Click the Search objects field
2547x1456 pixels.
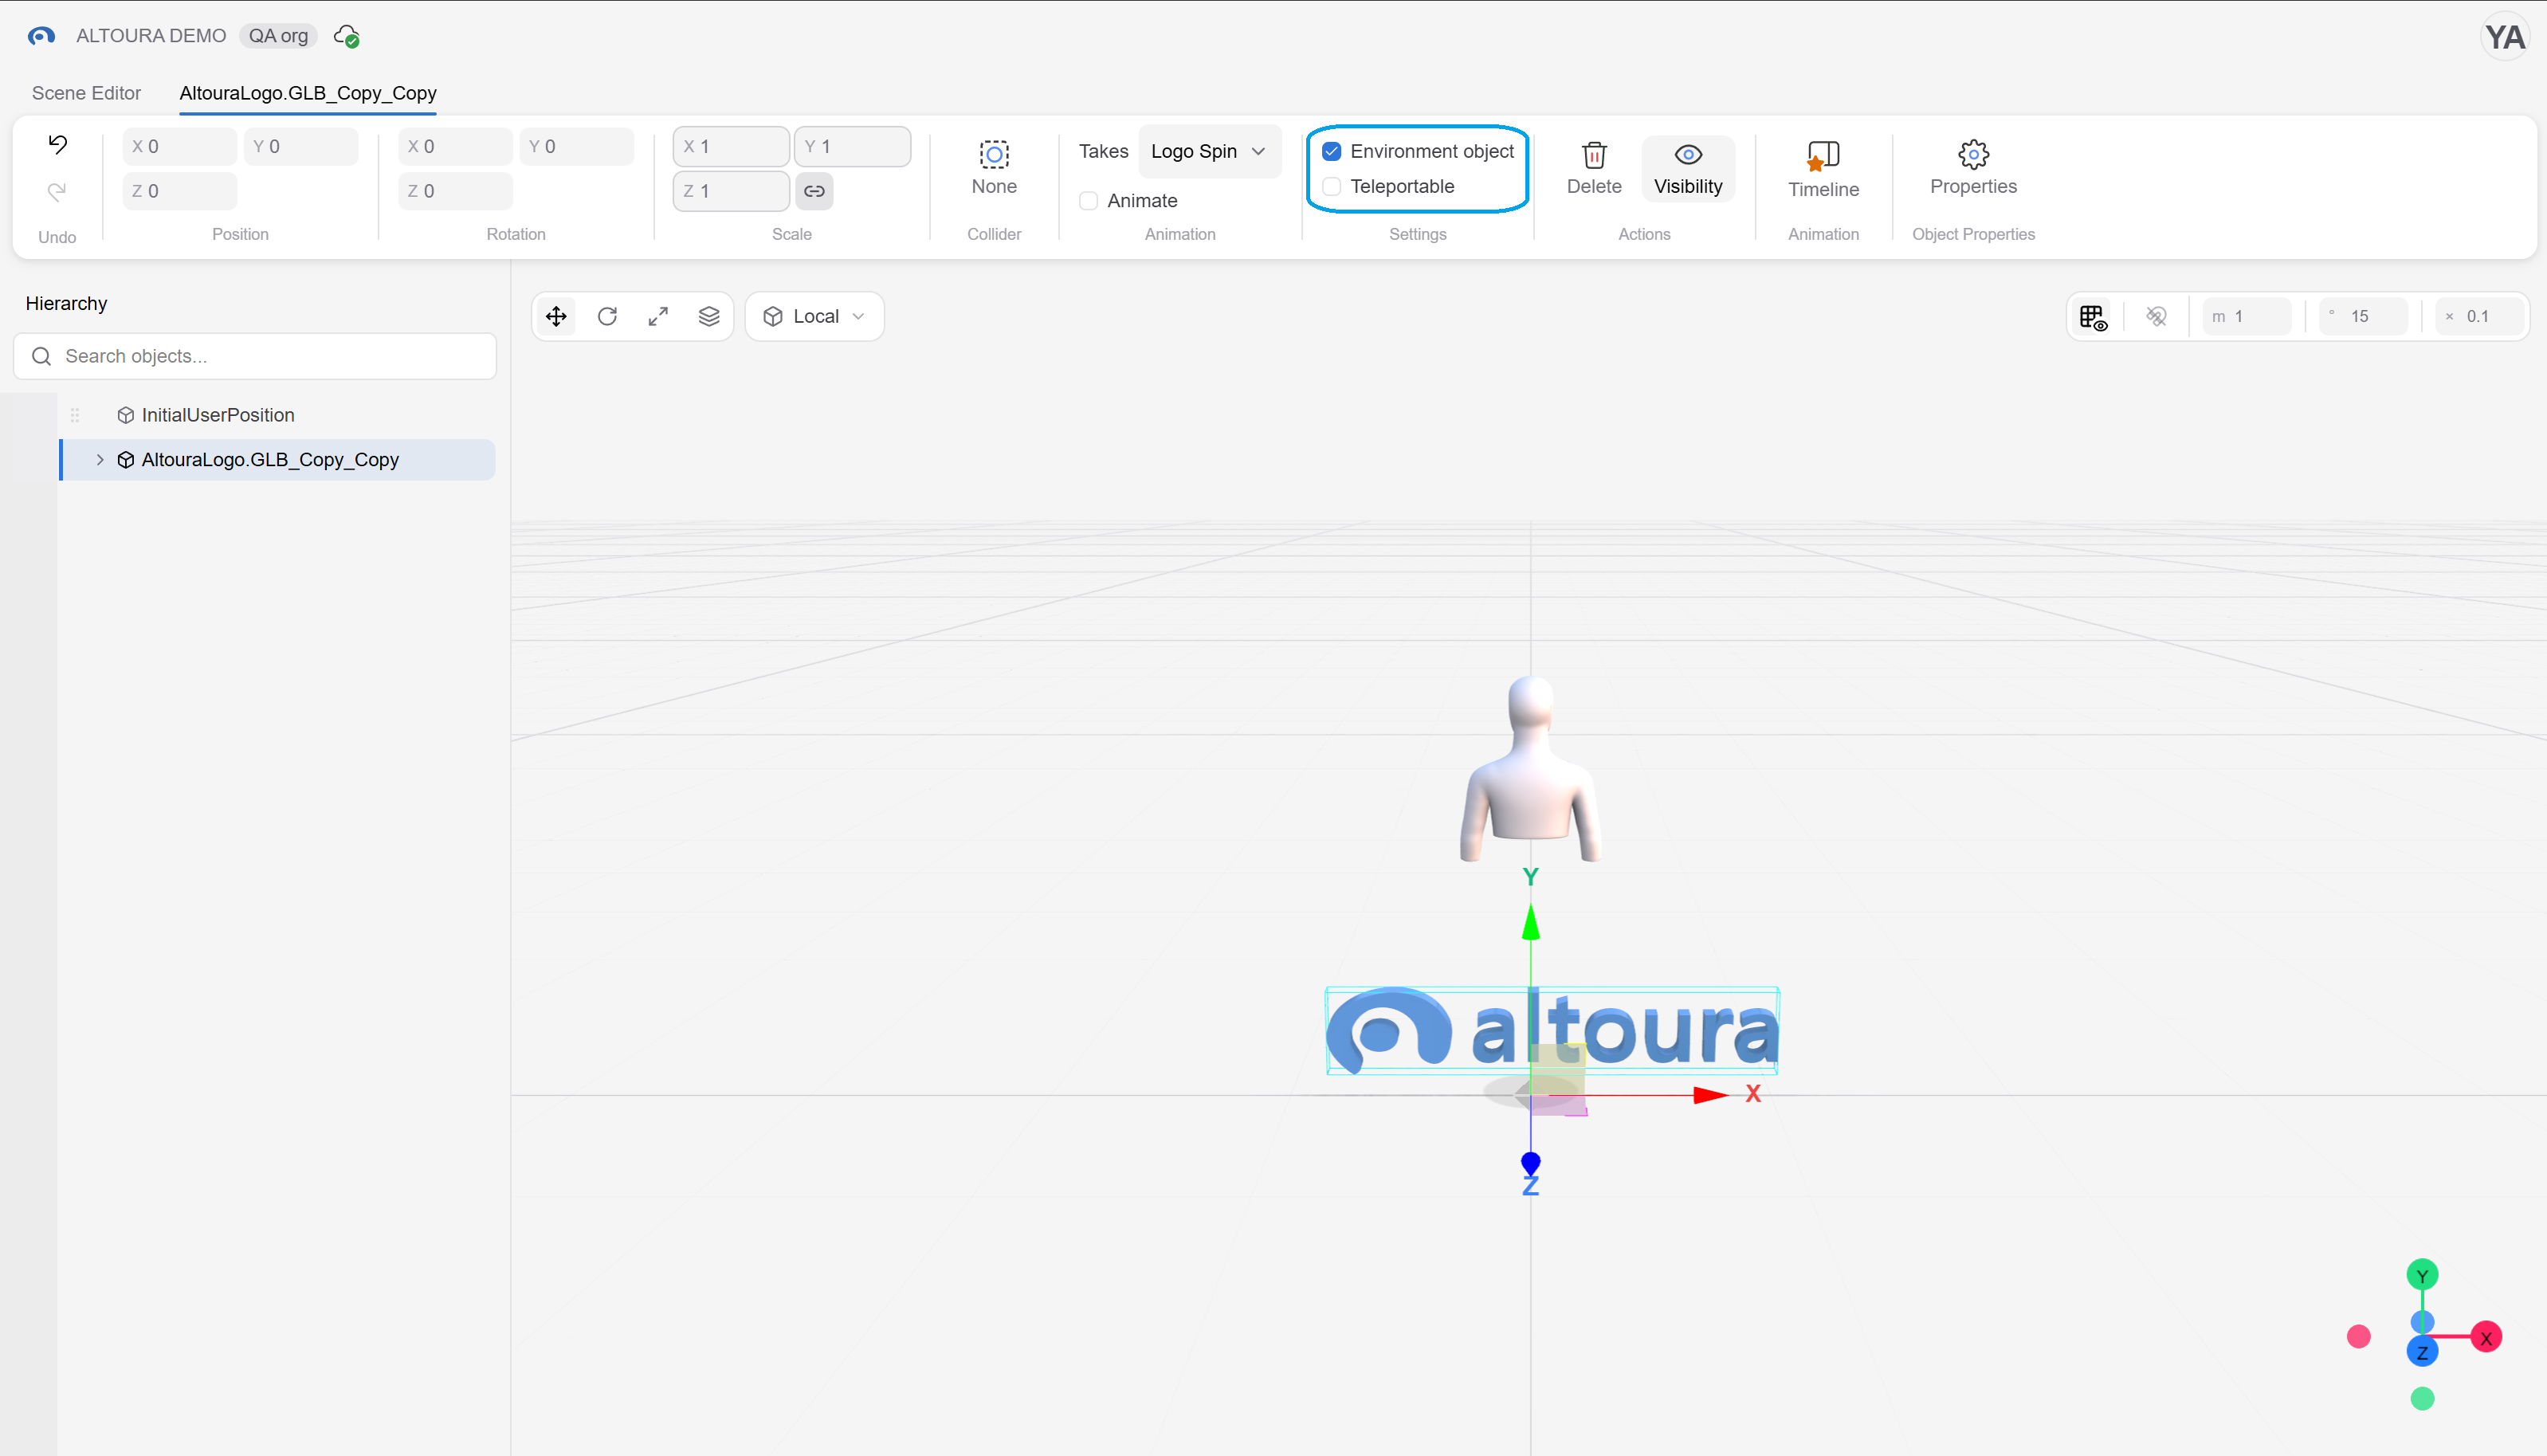coord(255,357)
